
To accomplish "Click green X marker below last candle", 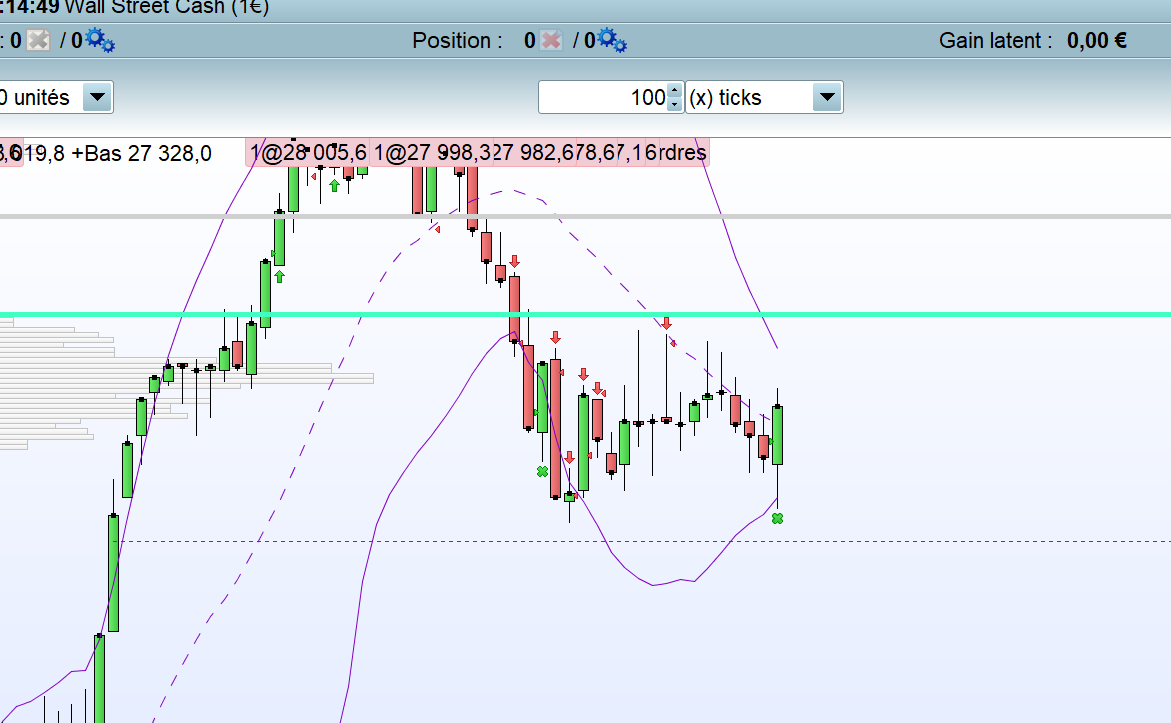I will point(777,518).
